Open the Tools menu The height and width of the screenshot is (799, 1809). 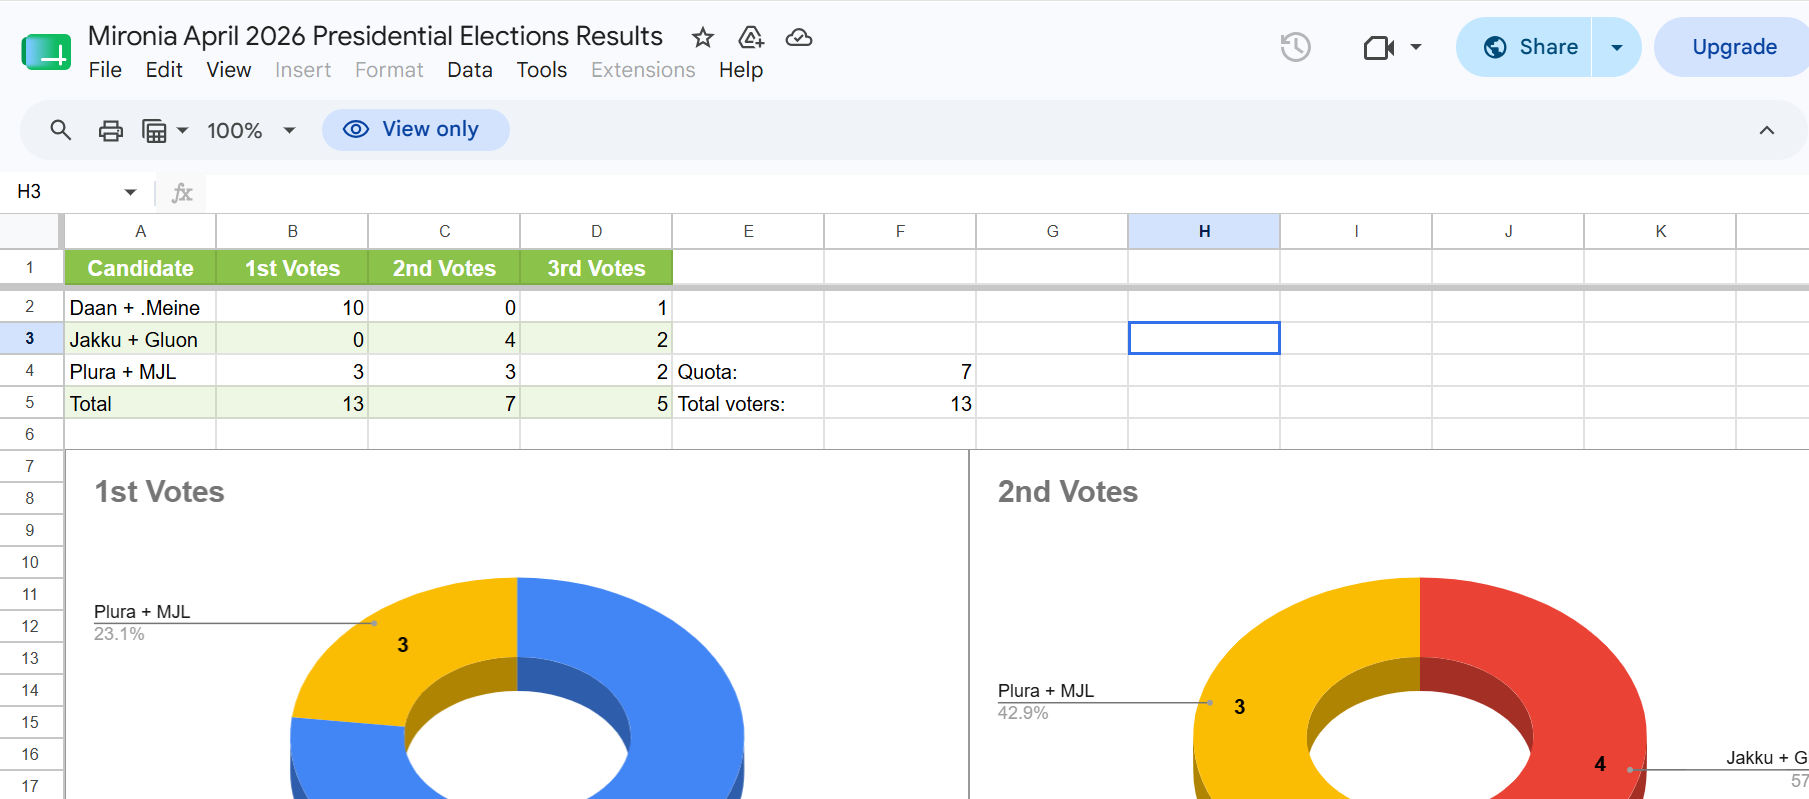[542, 70]
